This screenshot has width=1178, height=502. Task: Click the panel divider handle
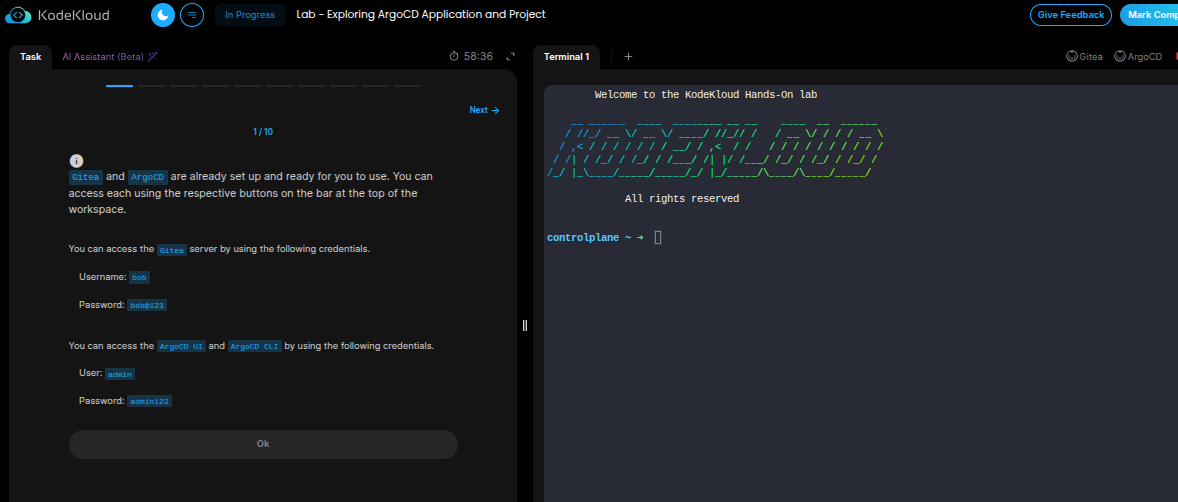click(525, 325)
